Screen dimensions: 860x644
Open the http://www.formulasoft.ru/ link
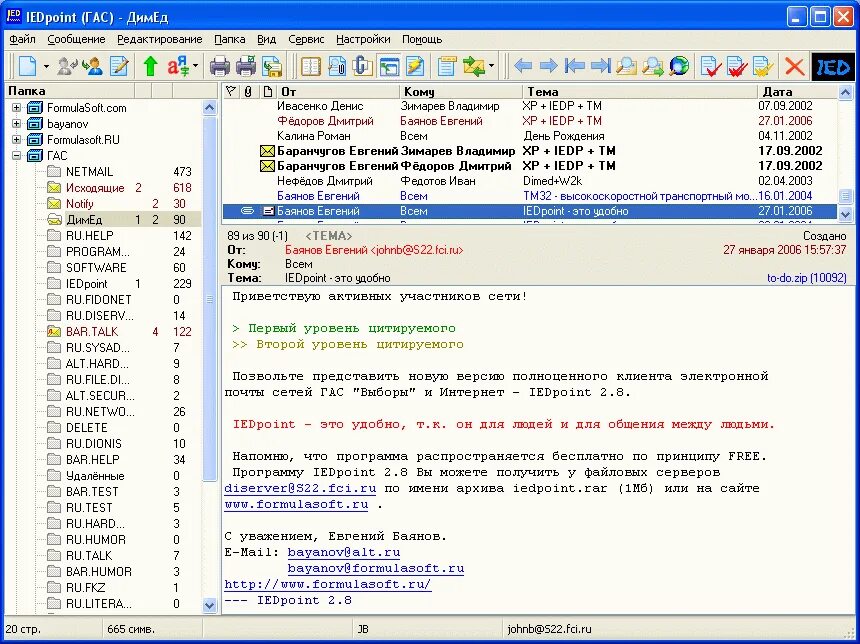(328, 584)
